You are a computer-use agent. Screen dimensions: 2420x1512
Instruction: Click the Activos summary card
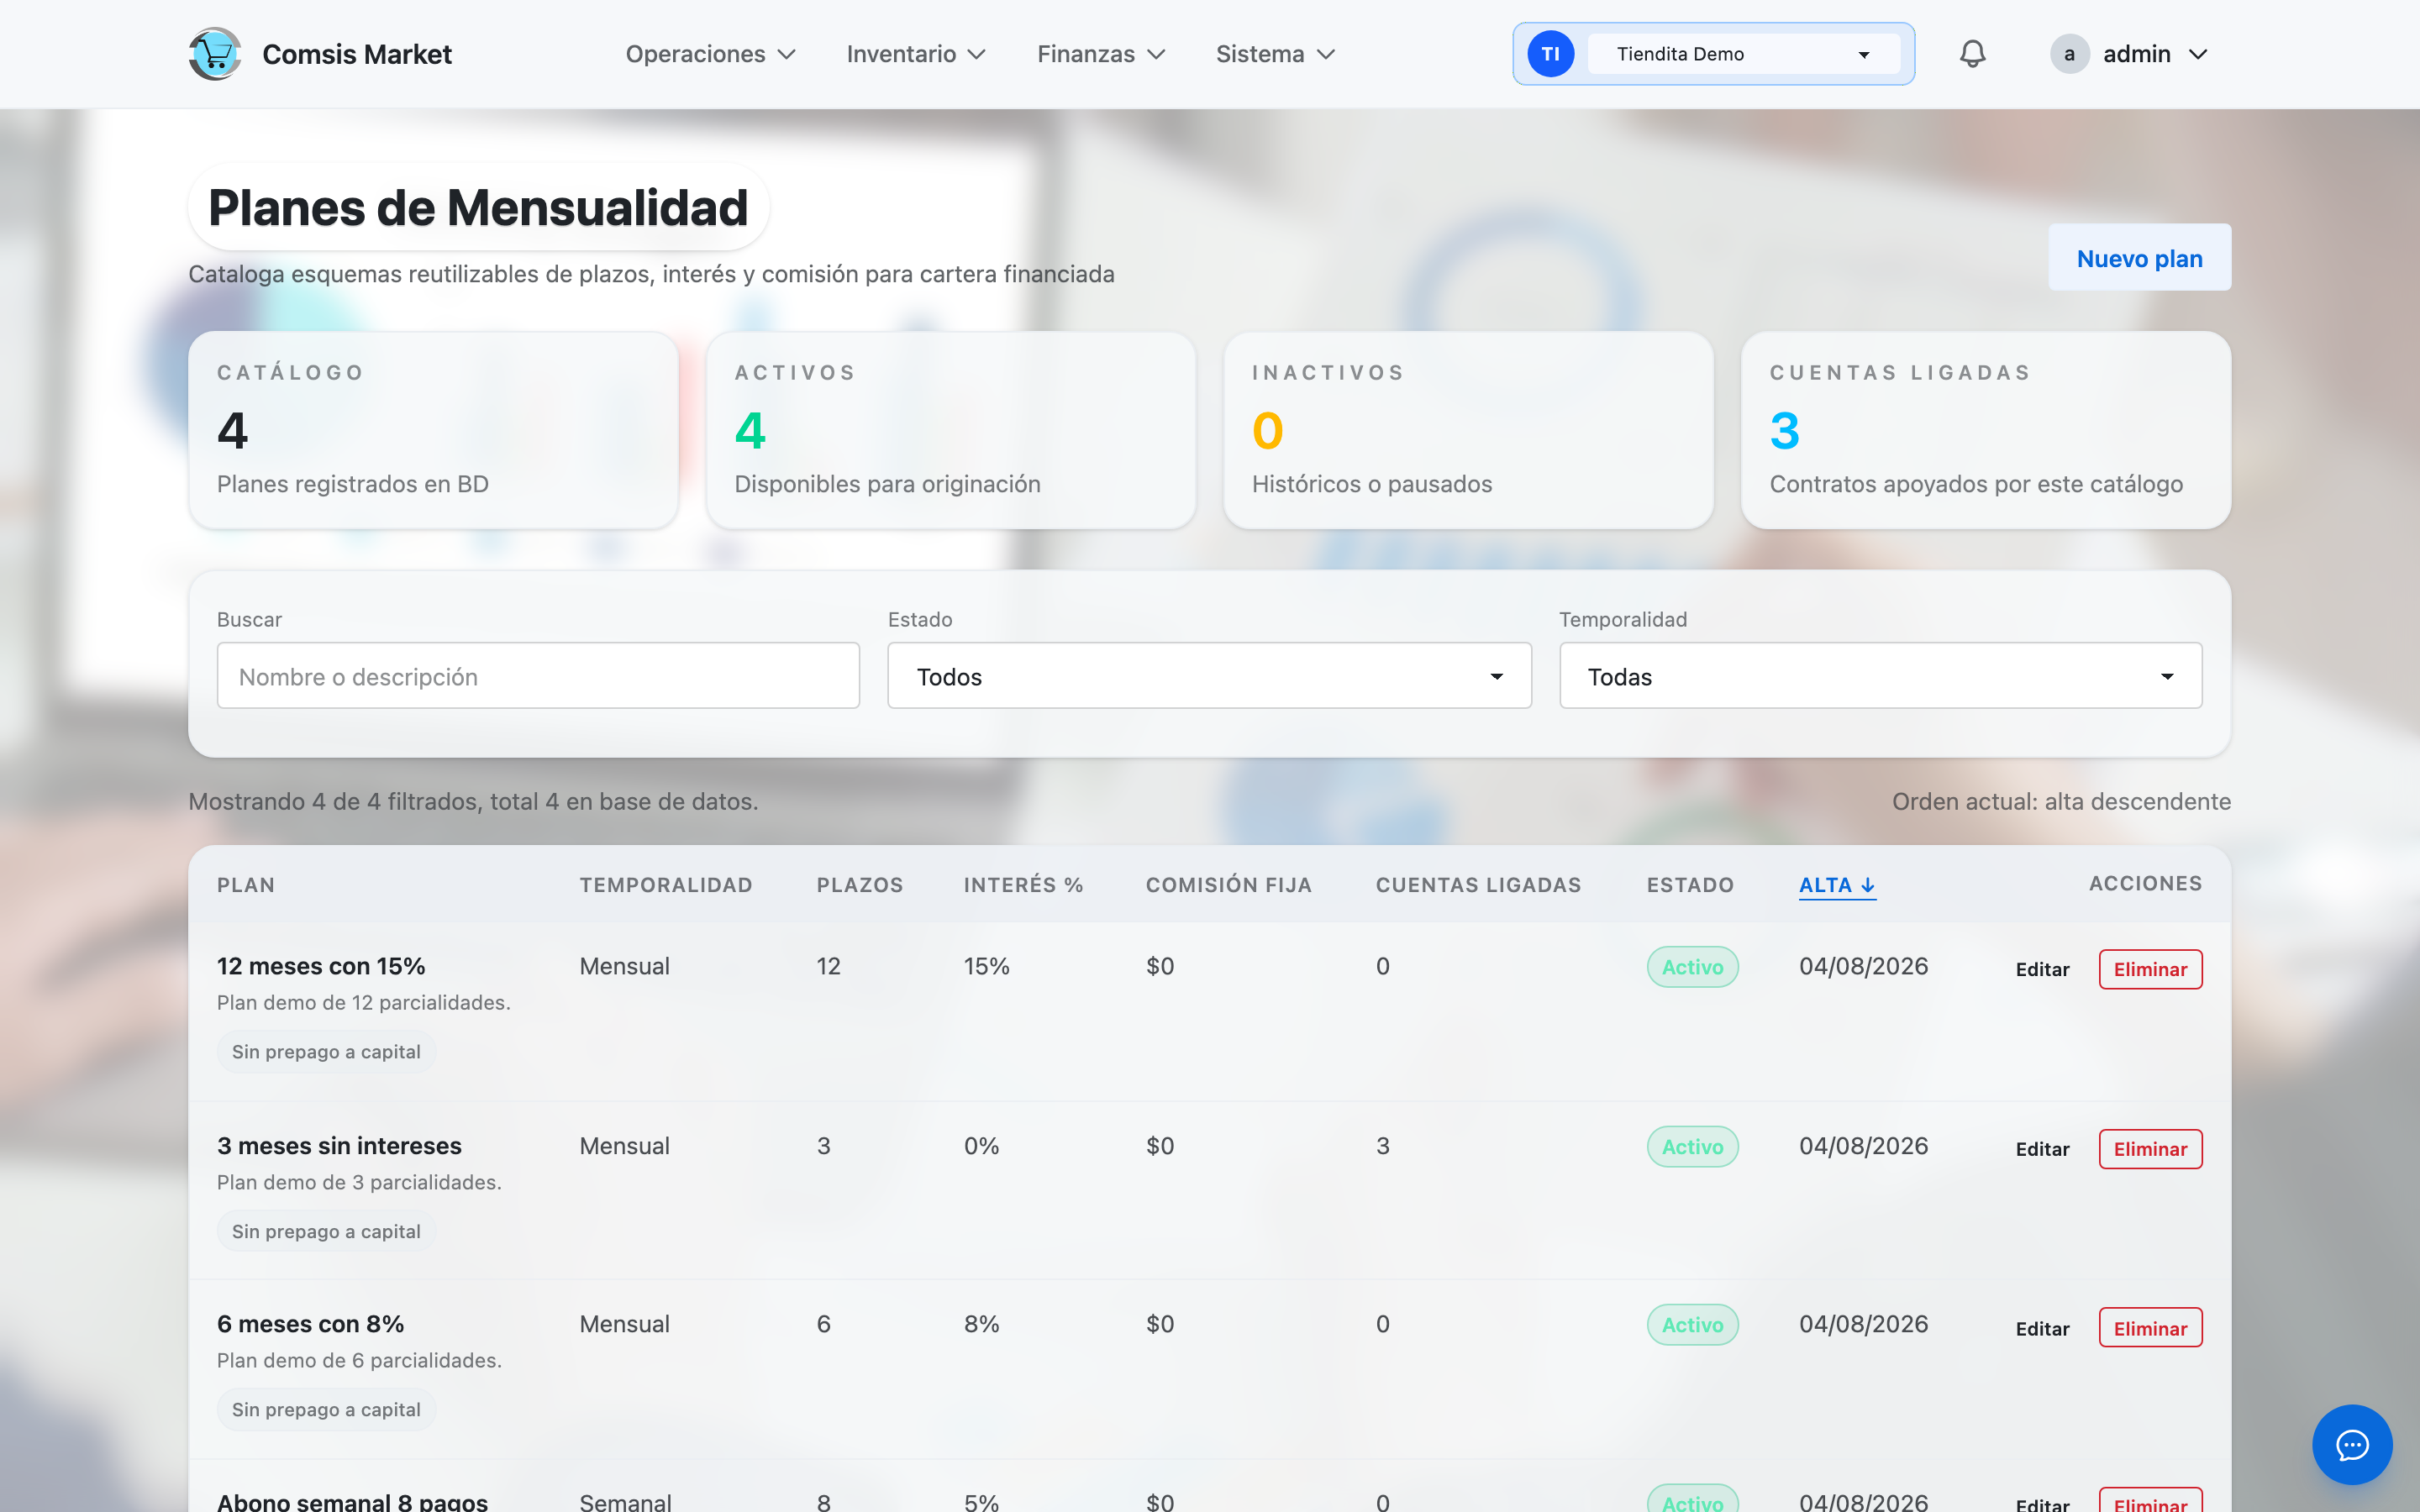tap(951, 430)
